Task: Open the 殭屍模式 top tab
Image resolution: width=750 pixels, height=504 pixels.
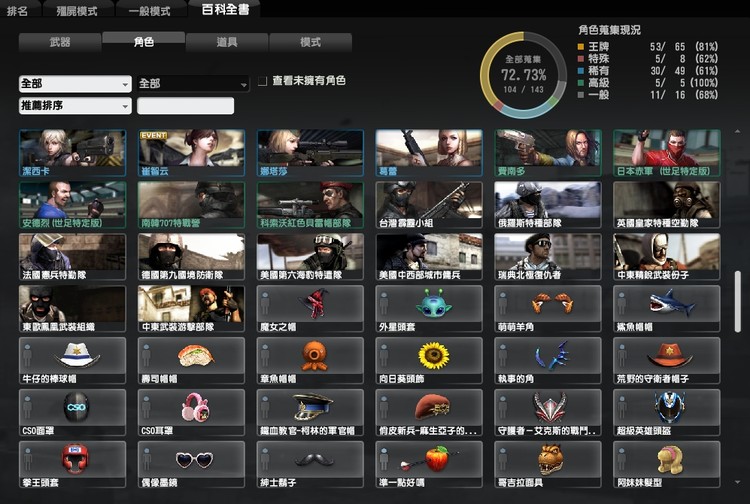Action: pyautogui.click(x=78, y=10)
